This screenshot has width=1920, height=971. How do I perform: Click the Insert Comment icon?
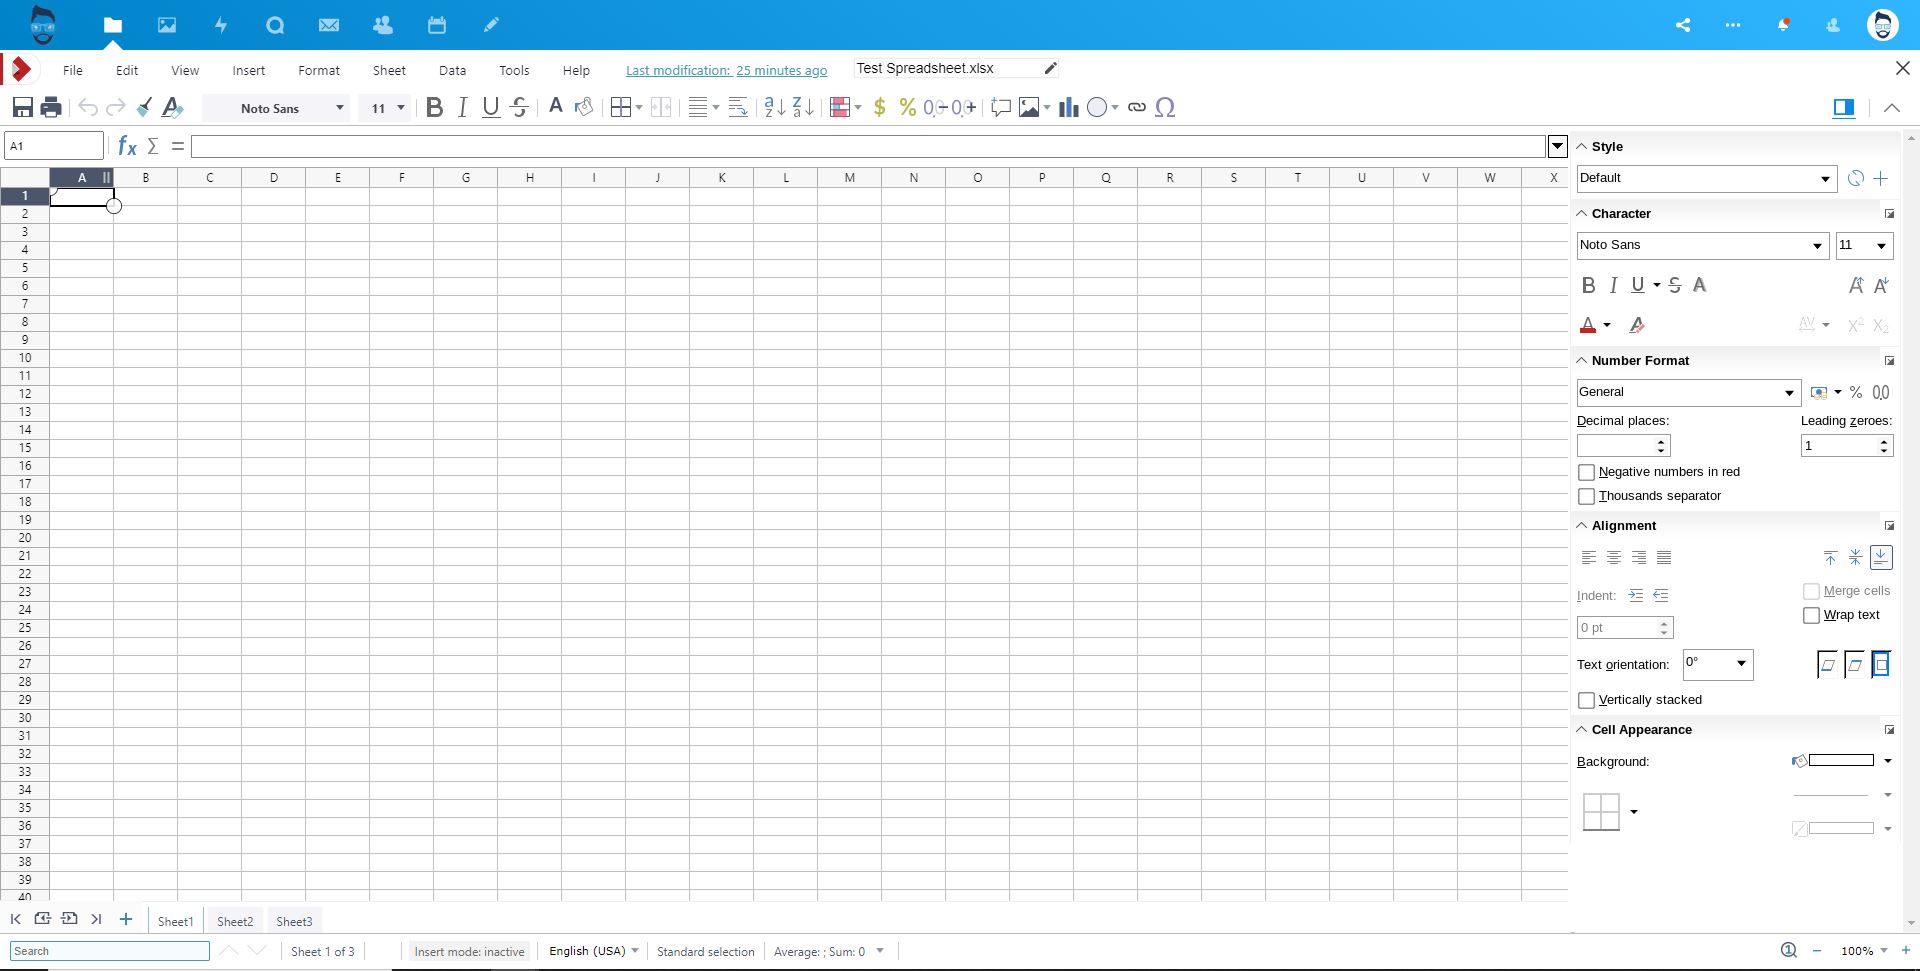tap(1001, 107)
